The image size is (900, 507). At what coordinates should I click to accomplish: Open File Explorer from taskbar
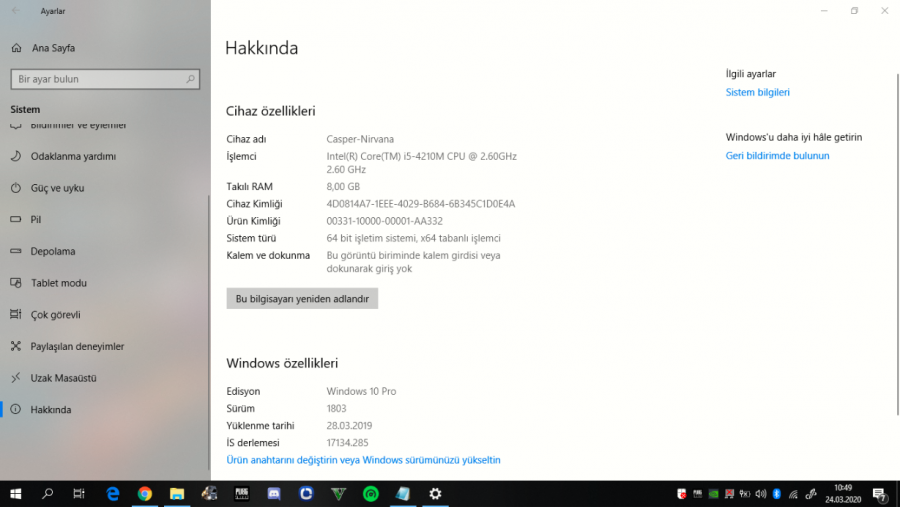click(177, 494)
